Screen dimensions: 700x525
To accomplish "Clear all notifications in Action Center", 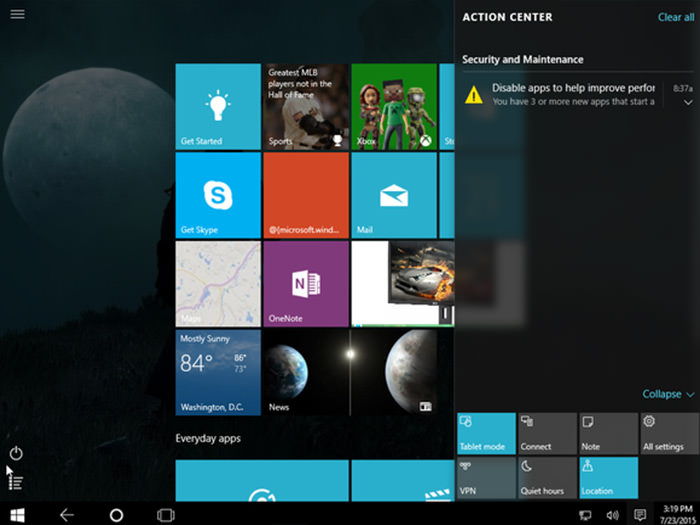I will point(675,17).
